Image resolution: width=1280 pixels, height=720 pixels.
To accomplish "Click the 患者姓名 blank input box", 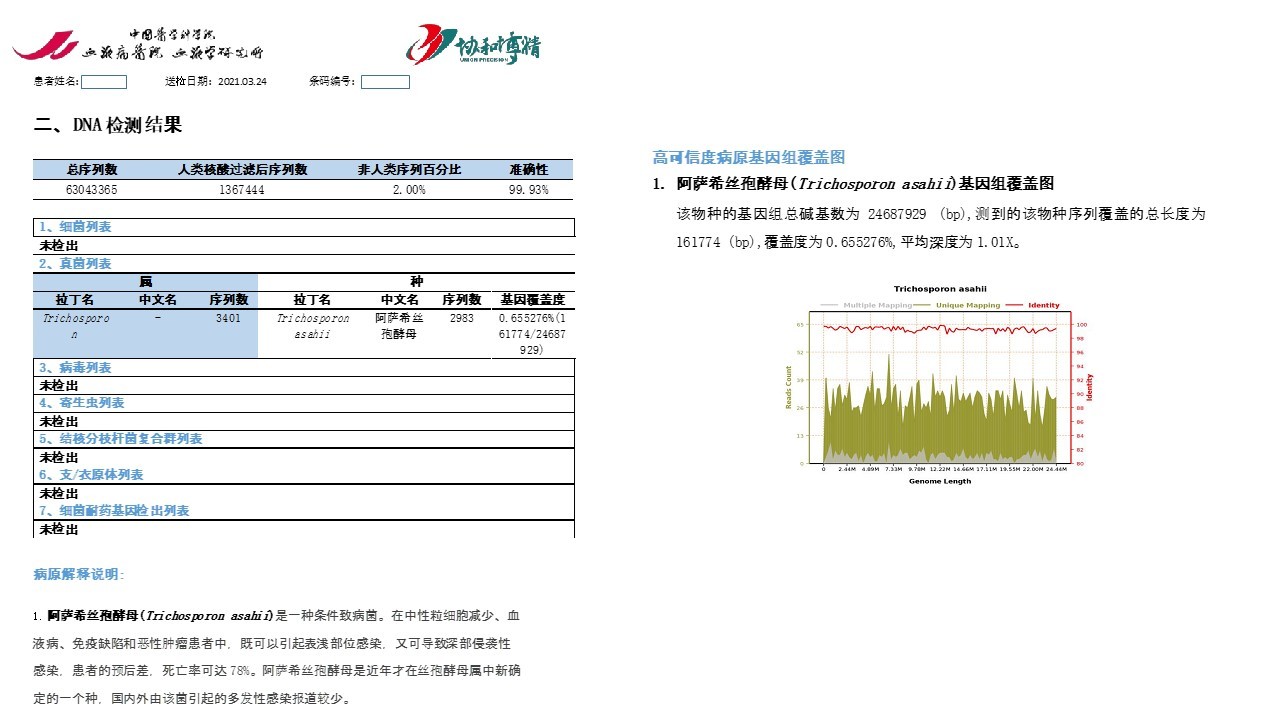I will tap(104, 82).
